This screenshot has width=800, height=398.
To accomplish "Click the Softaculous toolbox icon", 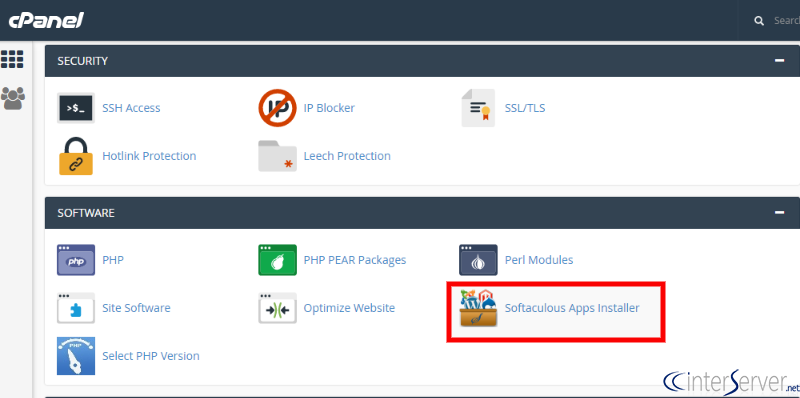I will point(478,308).
